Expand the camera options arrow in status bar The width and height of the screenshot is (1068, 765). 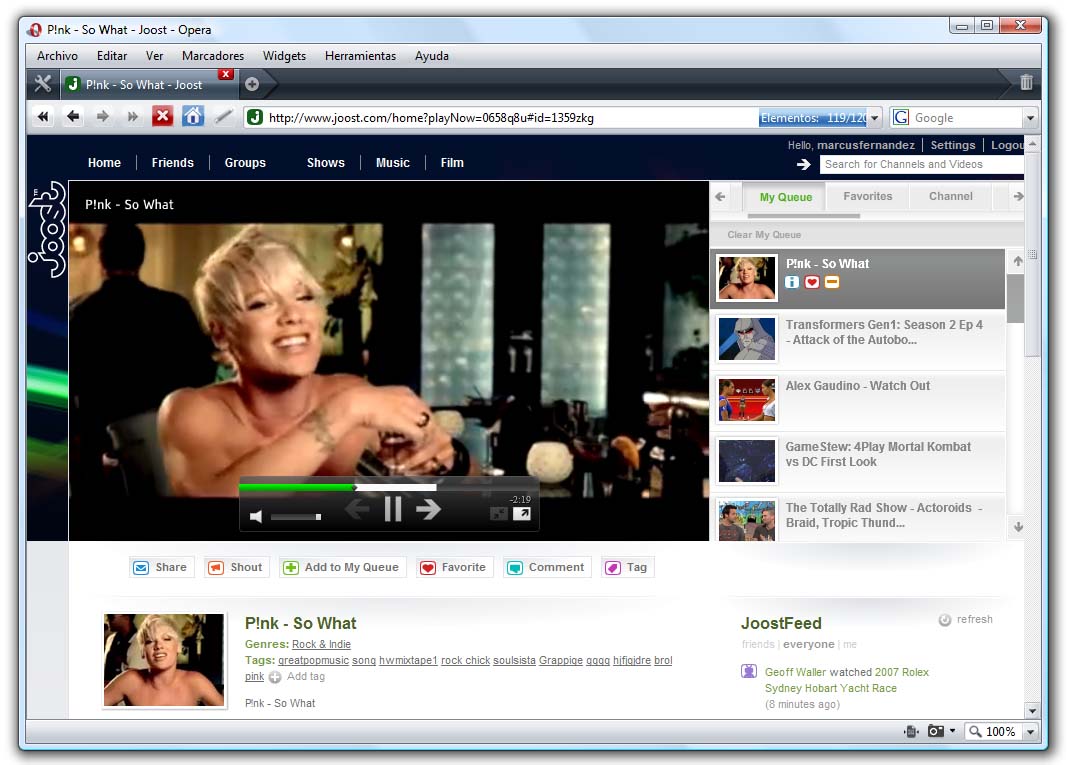pos(952,731)
